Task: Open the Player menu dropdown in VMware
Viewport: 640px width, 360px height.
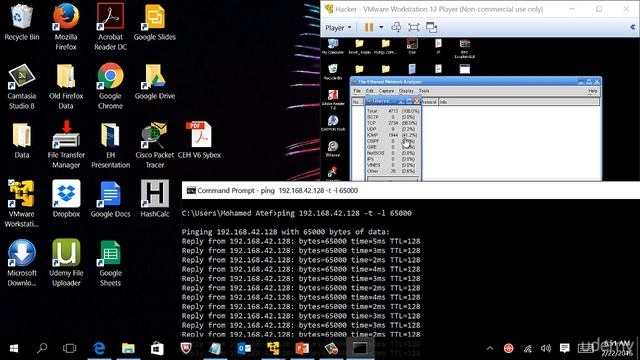Action: (338, 28)
